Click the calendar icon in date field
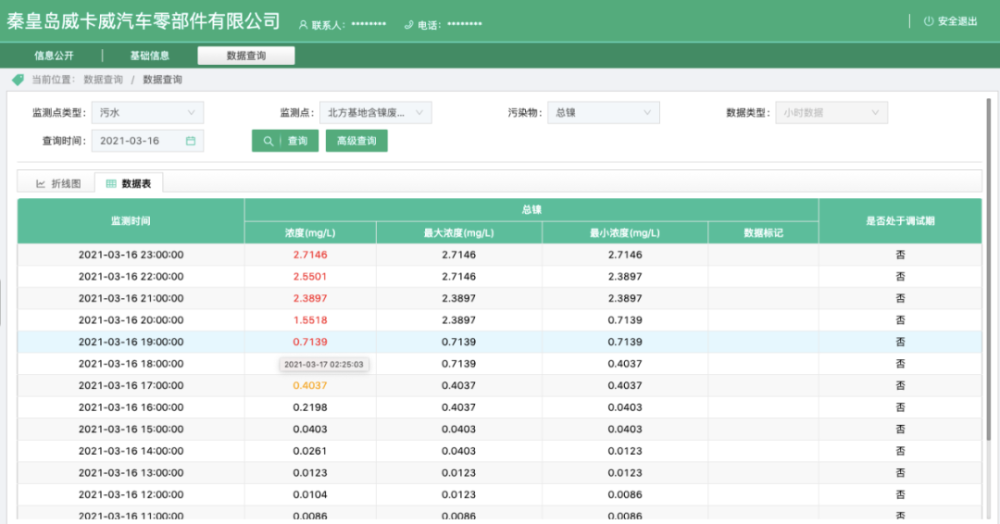Screen dimensions: 1000x524 coord(190,142)
